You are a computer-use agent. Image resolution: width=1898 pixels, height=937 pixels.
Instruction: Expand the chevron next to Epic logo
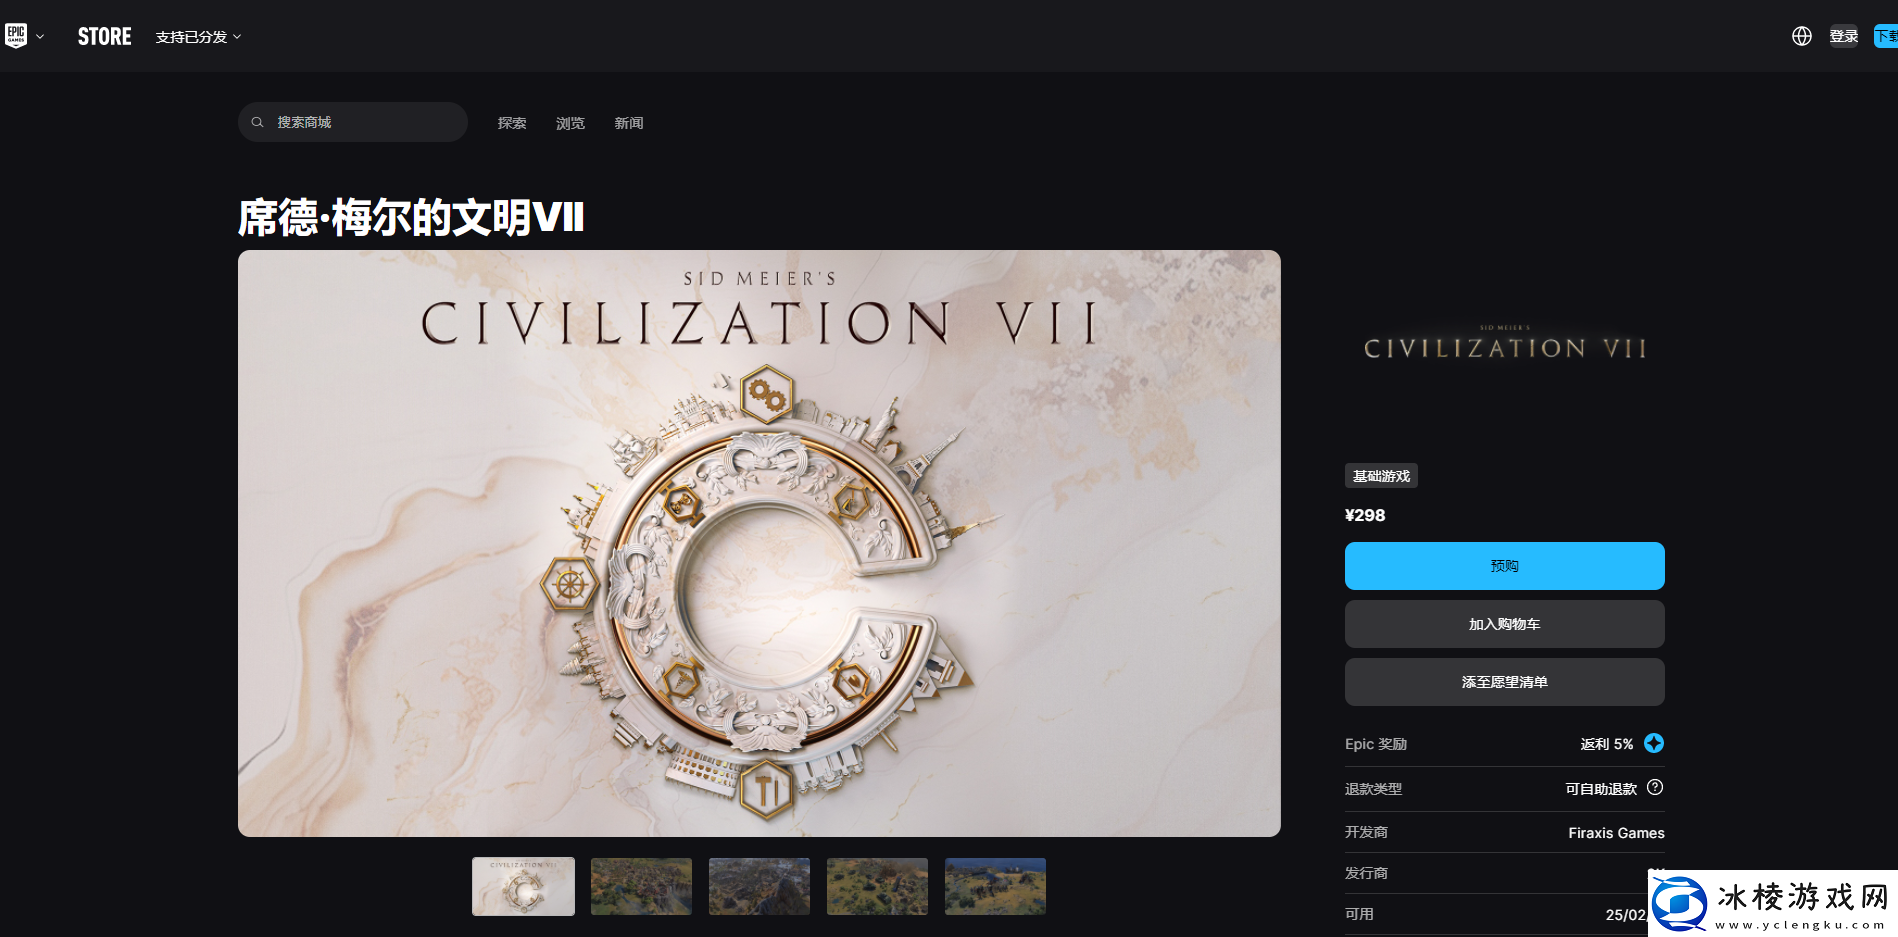click(x=40, y=36)
